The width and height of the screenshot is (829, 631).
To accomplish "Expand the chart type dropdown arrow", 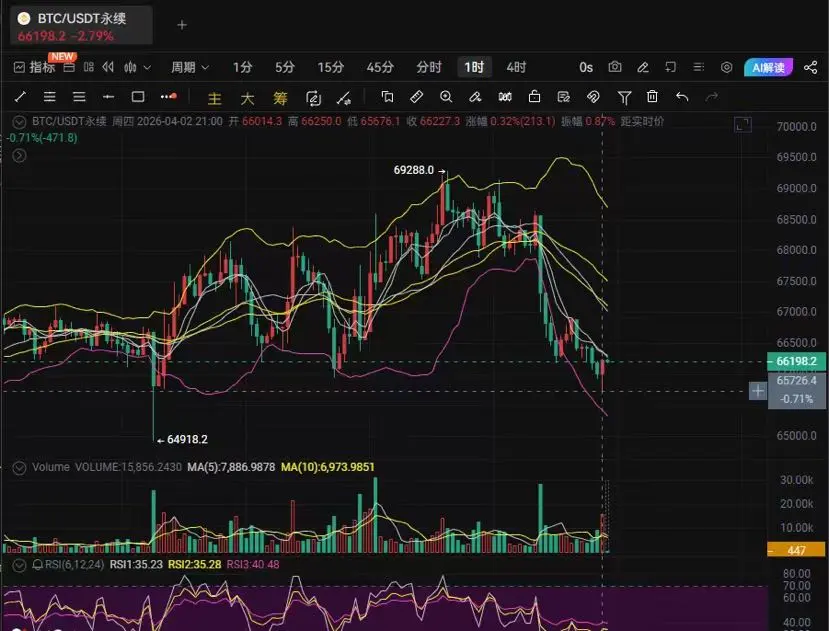I will (x=148, y=68).
